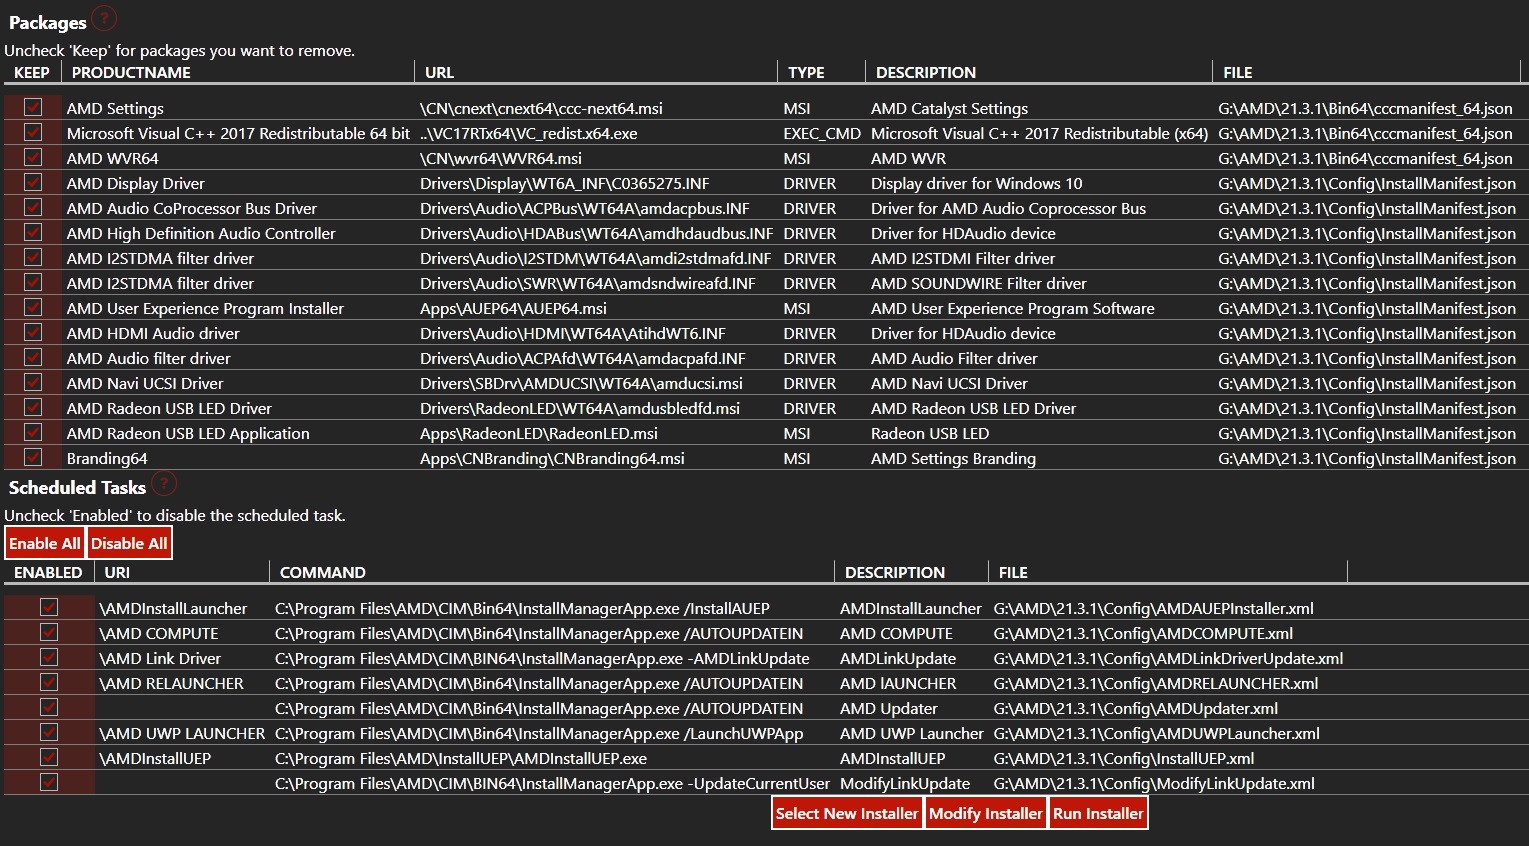Open the help icon beside Packages heading
The height and width of the screenshot is (846, 1529).
(x=104, y=18)
